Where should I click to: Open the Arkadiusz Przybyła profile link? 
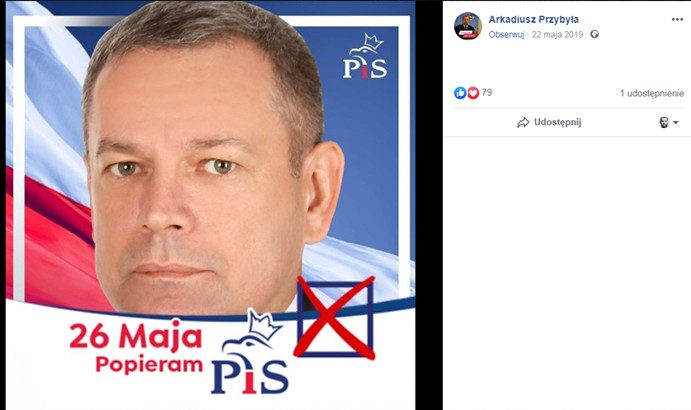click(533, 19)
